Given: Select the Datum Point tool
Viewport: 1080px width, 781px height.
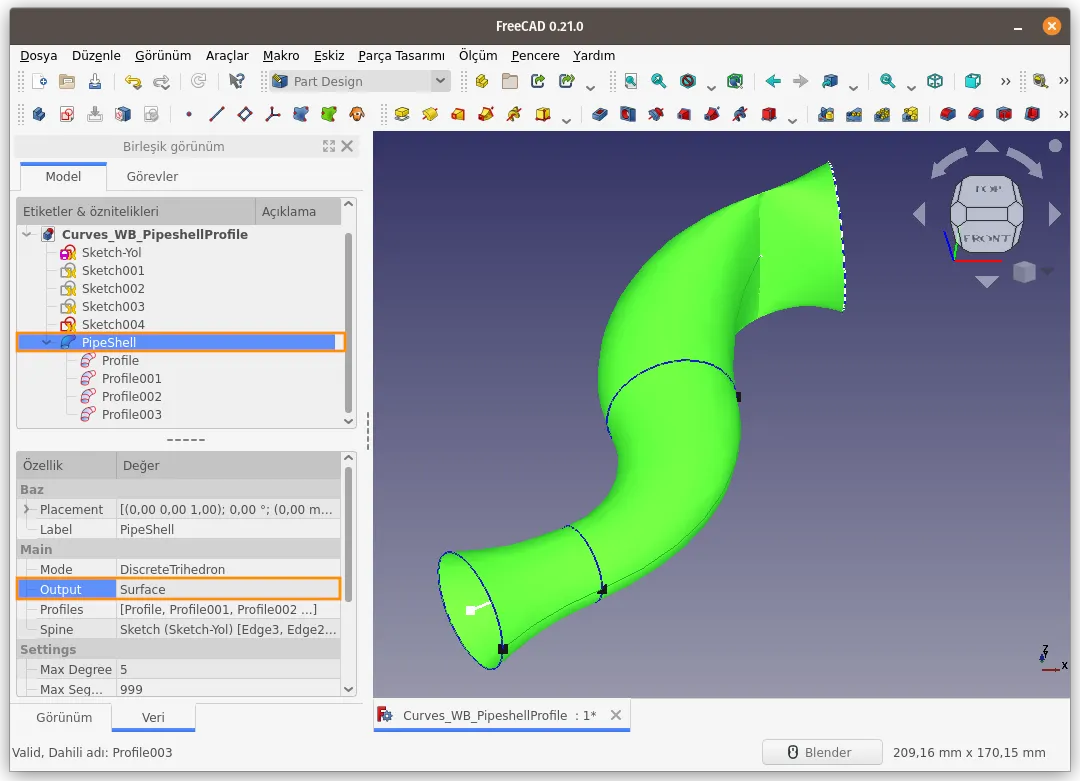Looking at the screenshot, I should tap(189, 114).
